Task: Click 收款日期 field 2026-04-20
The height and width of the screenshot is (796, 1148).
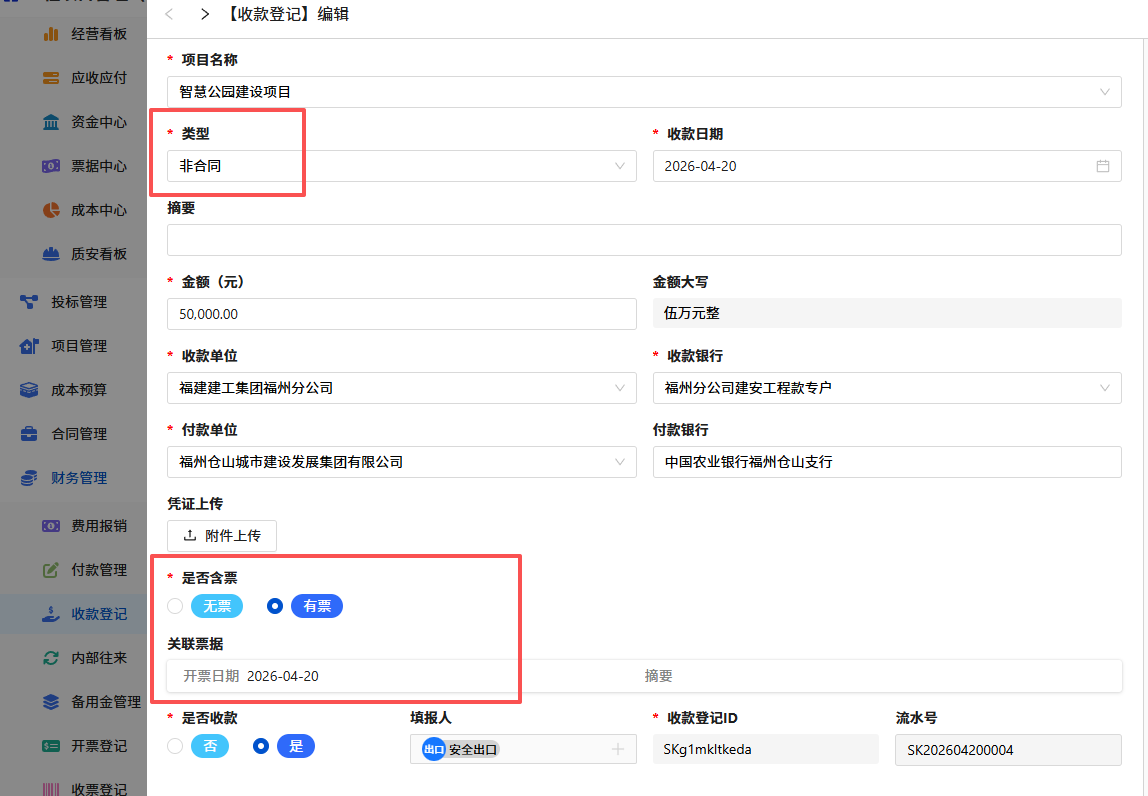Action: tap(887, 166)
